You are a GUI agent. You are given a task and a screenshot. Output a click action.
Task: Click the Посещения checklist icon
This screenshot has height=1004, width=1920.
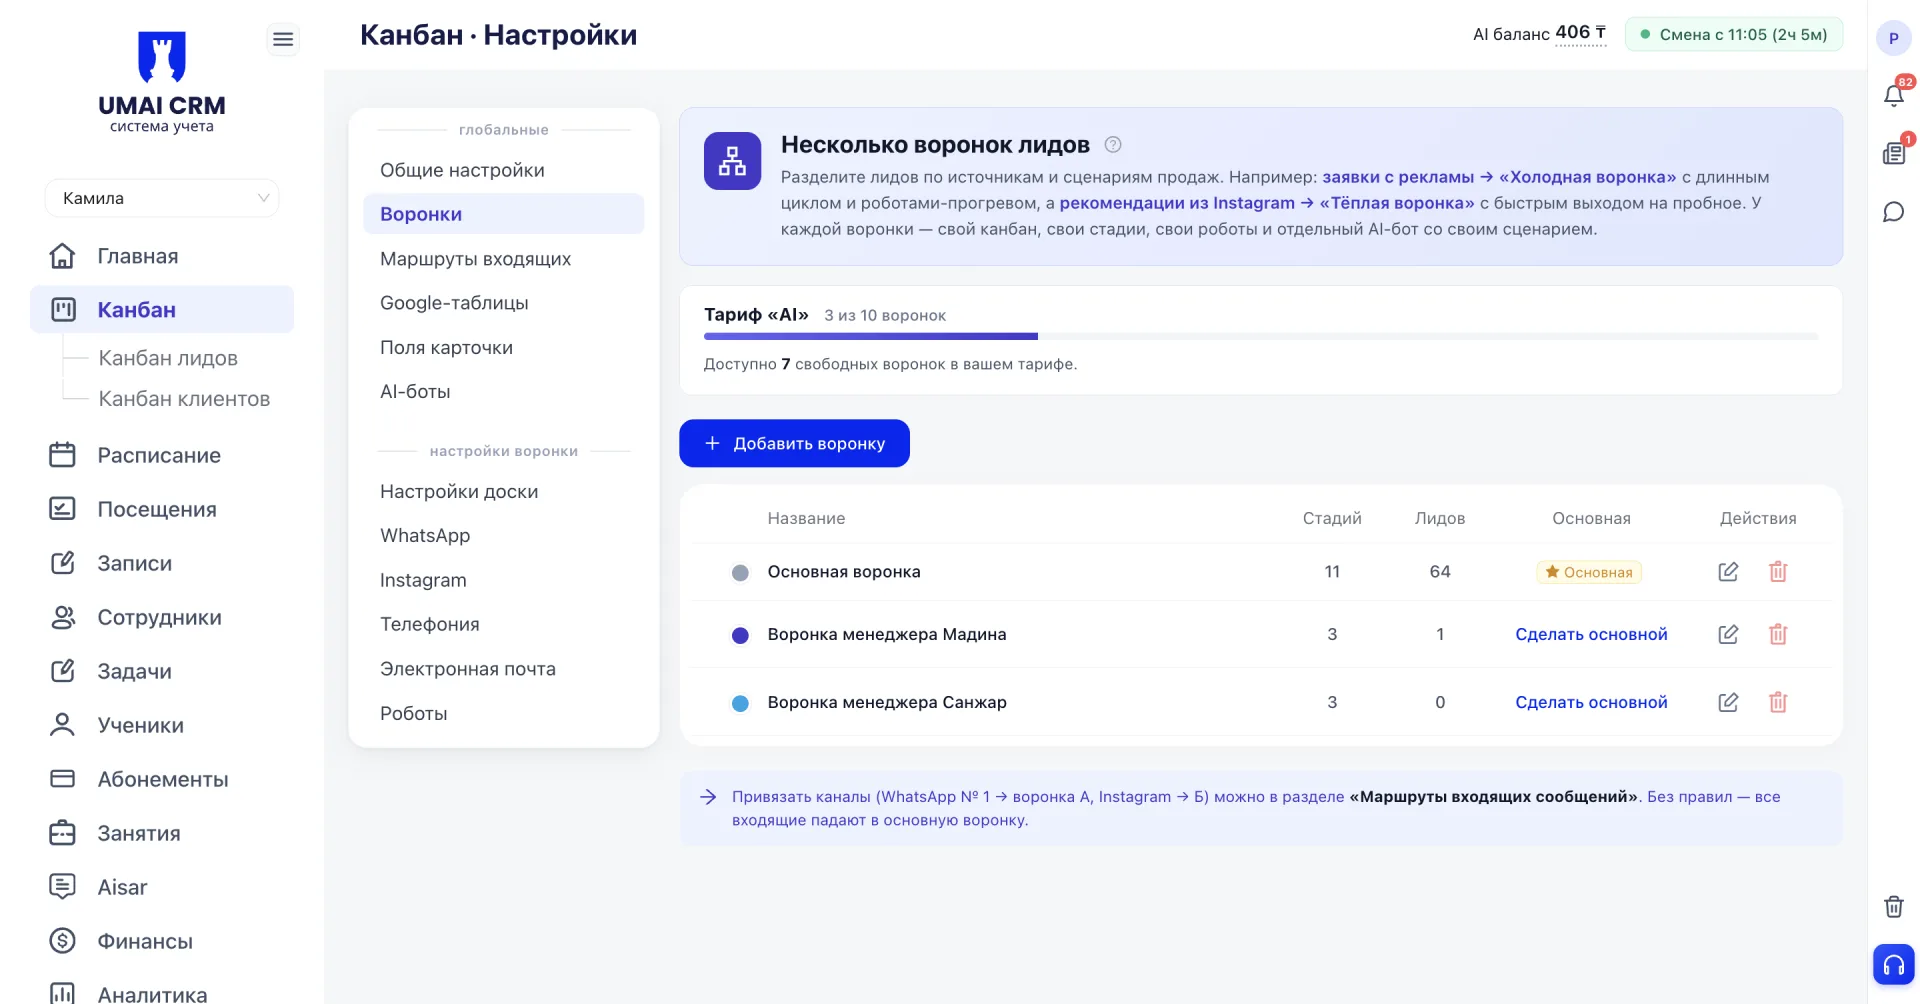click(62, 509)
